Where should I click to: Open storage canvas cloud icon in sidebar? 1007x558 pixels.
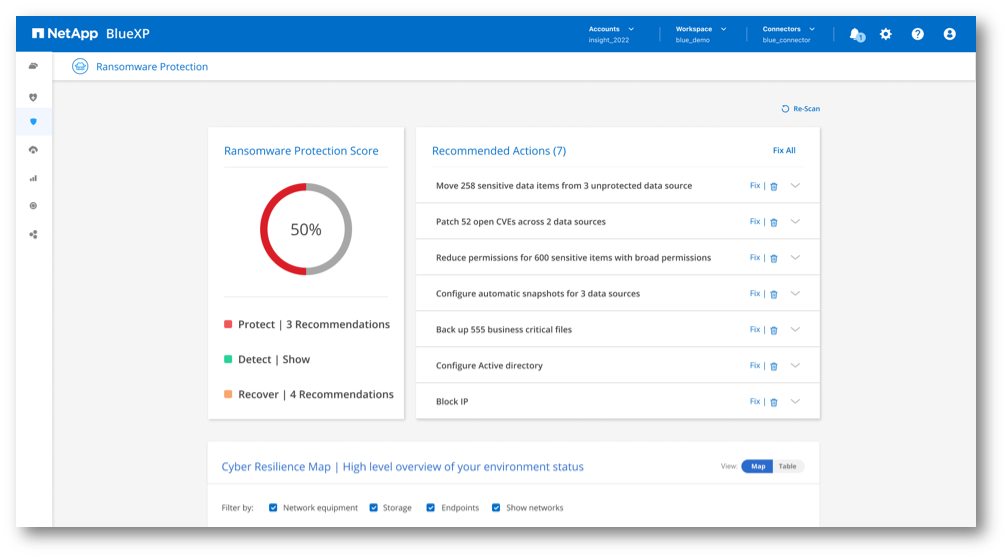click(33, 66)
